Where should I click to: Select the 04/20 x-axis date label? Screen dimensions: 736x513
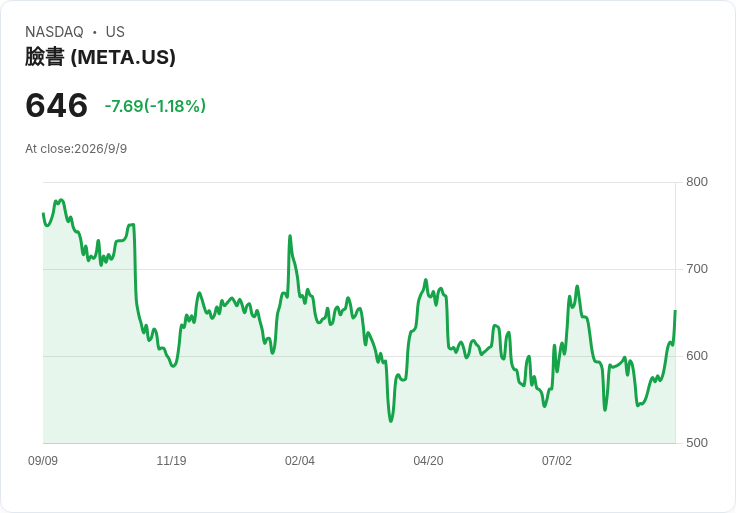click(428, 461)
